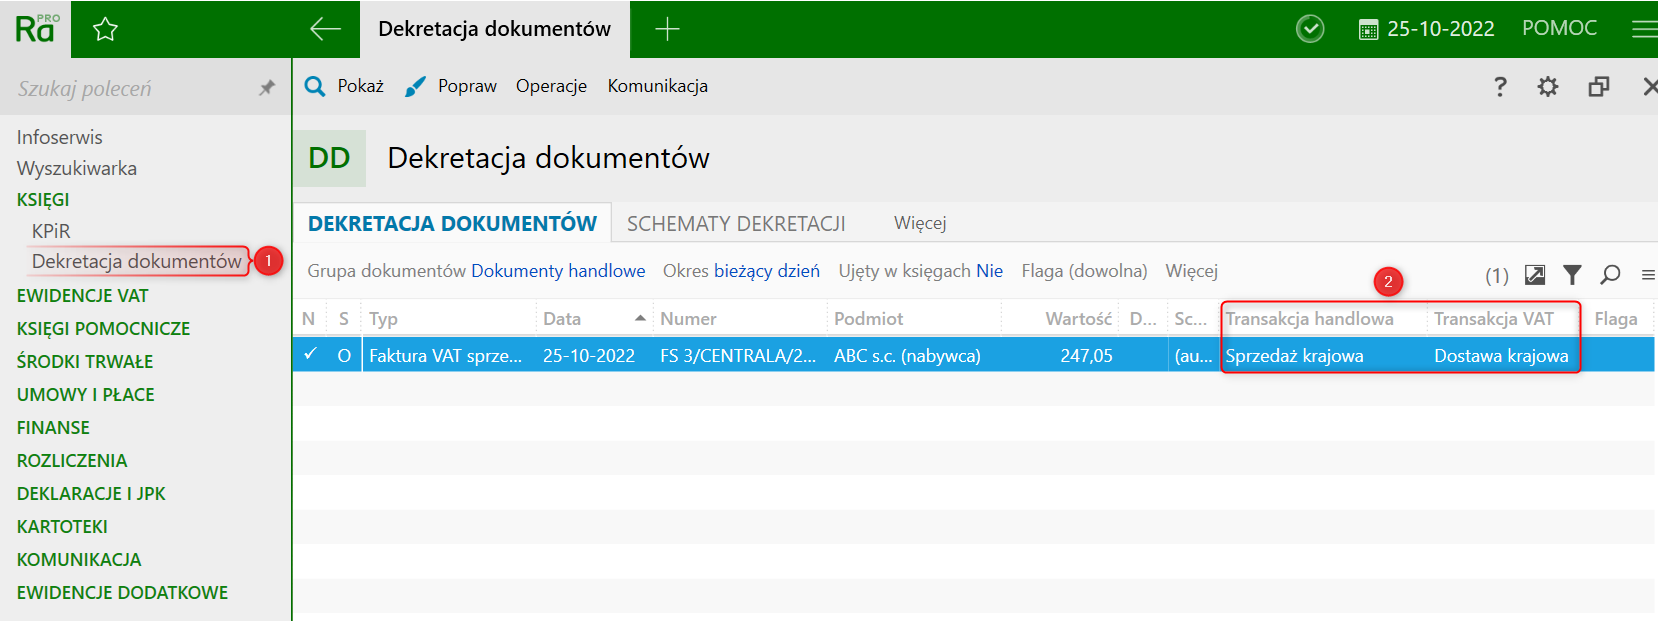Image resolution: width=1658 pixels, height=621 pixels.
Task: Open KARTOTEKI section
Action: click(x=62, y=527)
